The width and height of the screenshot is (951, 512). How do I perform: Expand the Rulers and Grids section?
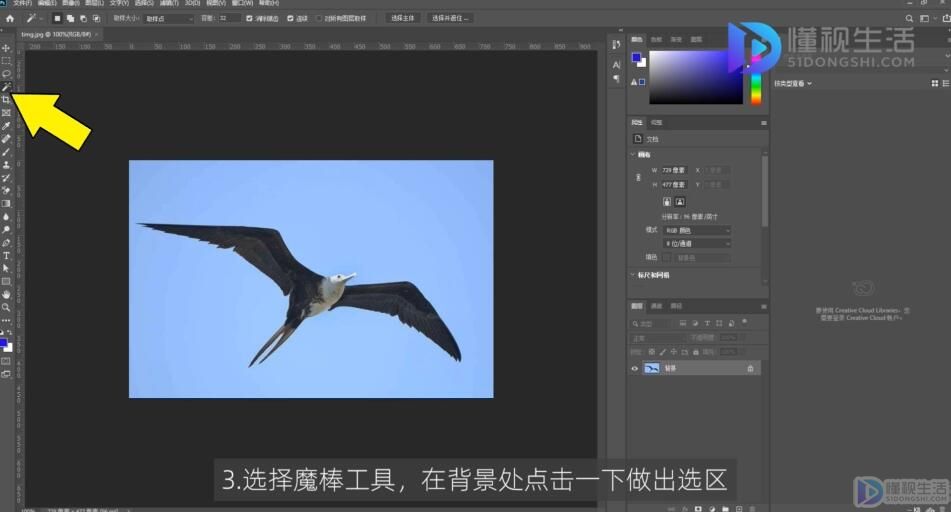pyautogui.click(x=633, y=275)
